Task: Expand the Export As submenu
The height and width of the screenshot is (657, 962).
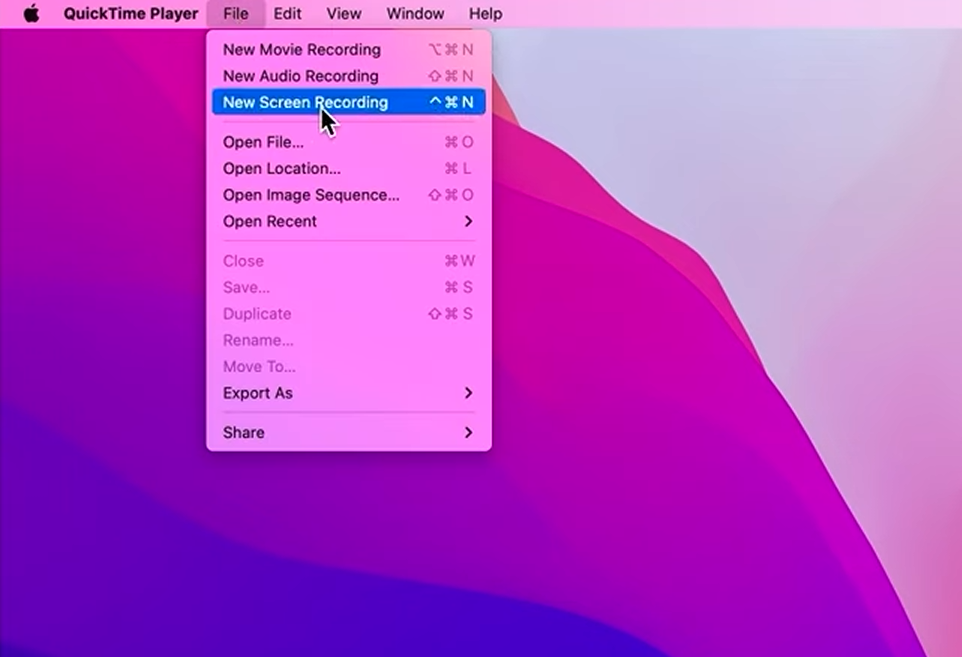Action: (258, 393)
